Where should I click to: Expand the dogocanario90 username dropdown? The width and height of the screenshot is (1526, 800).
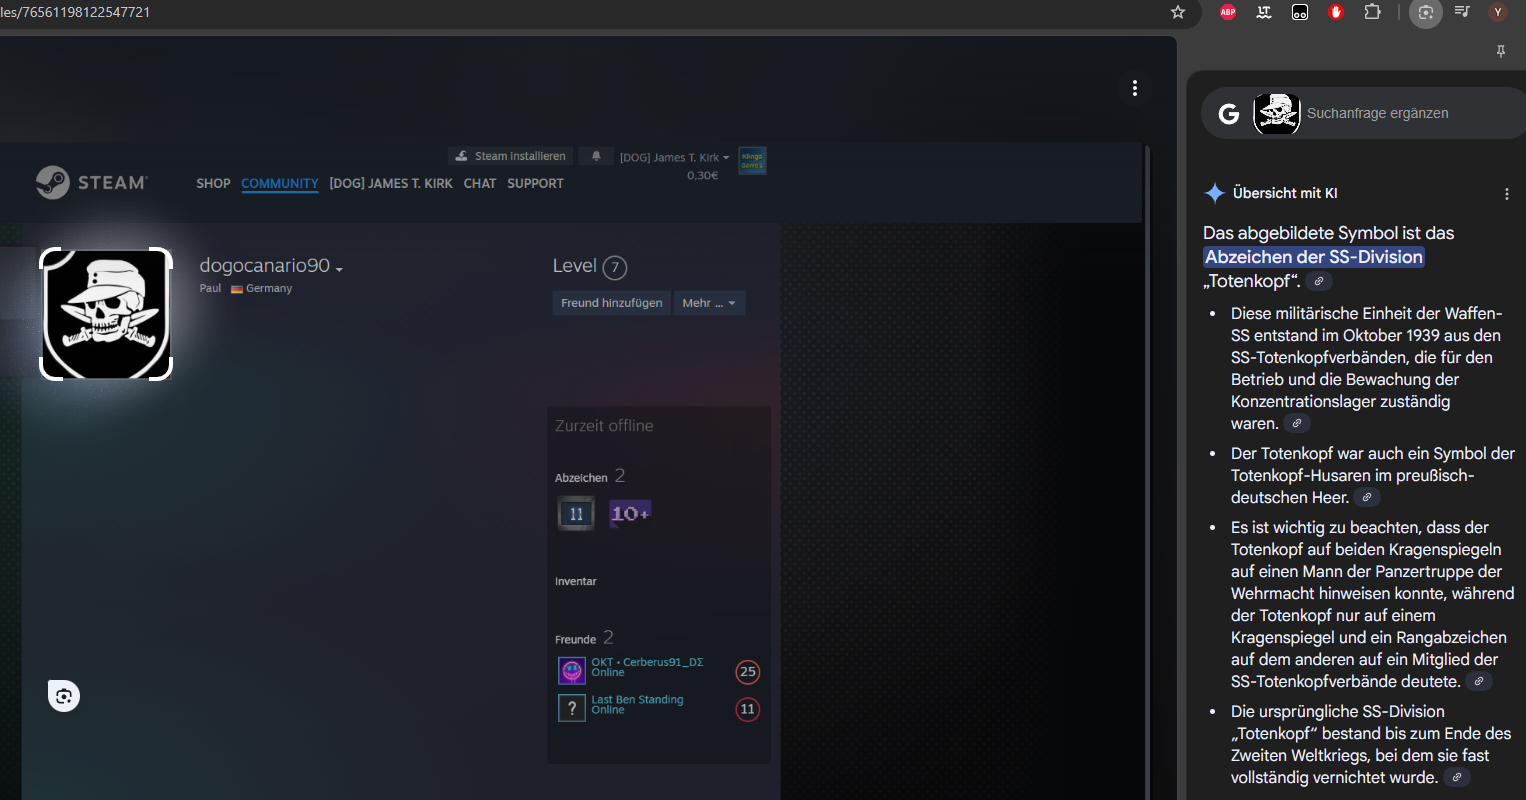pos(340,269)
